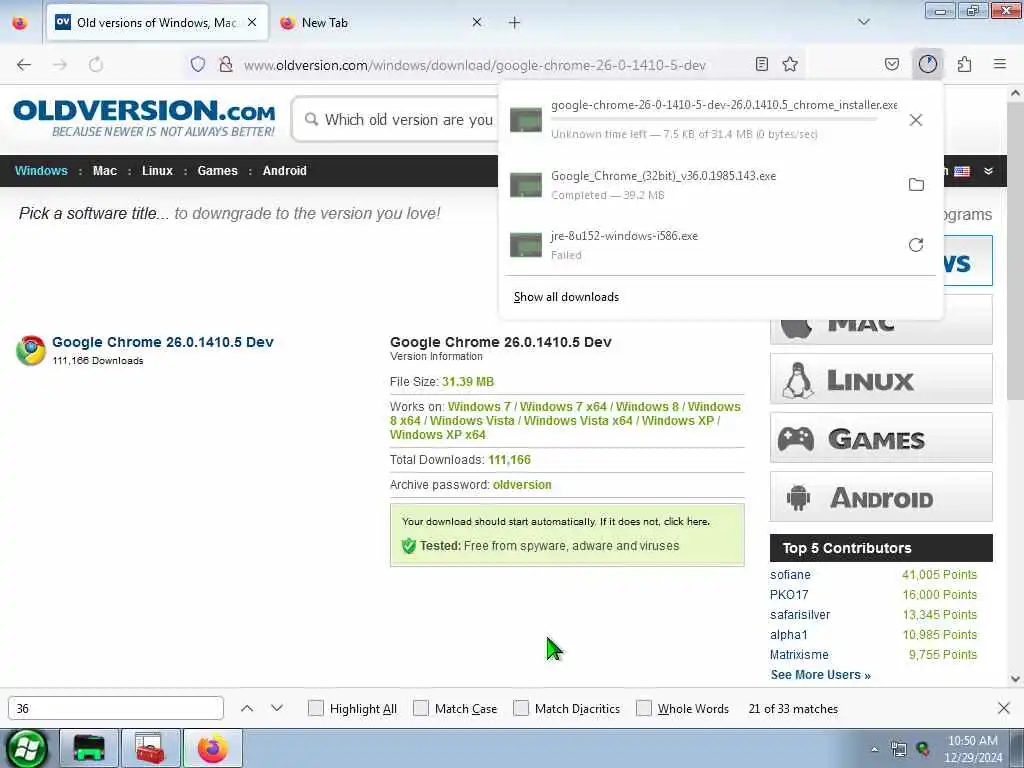Open contributor Matrixisme's profile
The width and height of the screenshot is (1024, 768).
pyautogui.click(x=799, y=655)
